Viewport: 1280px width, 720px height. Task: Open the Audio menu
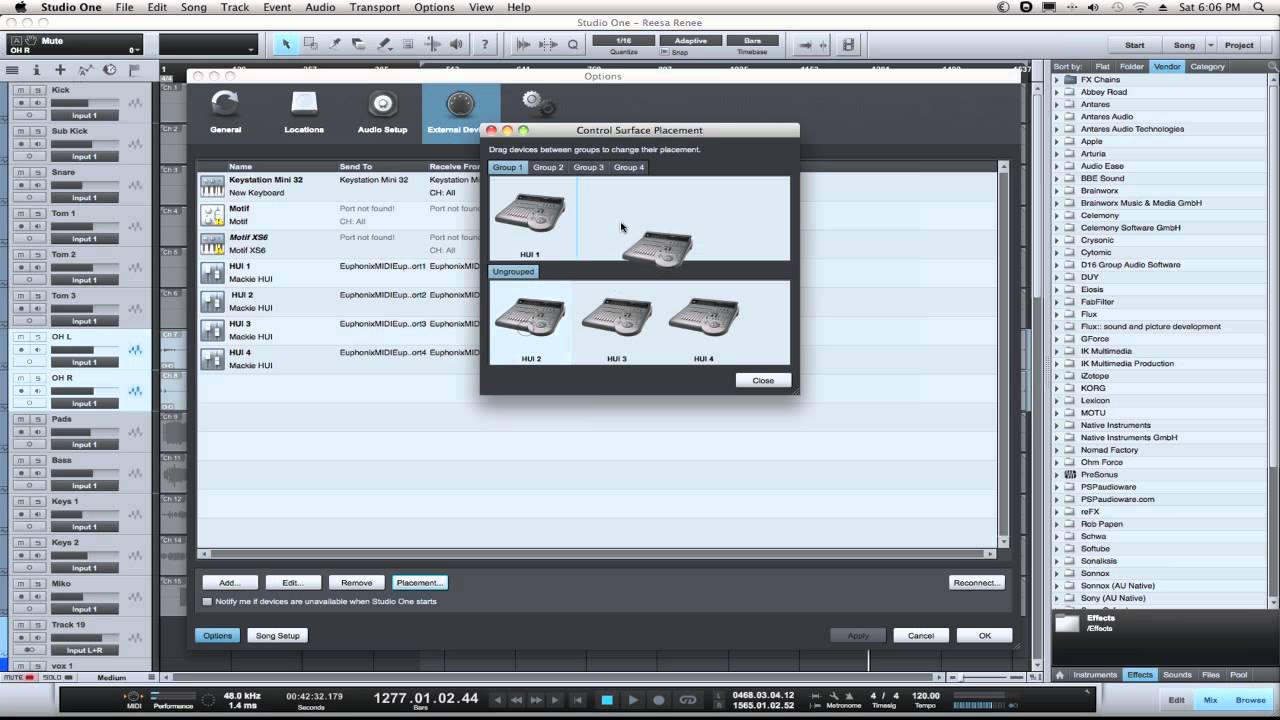(320, 7)
